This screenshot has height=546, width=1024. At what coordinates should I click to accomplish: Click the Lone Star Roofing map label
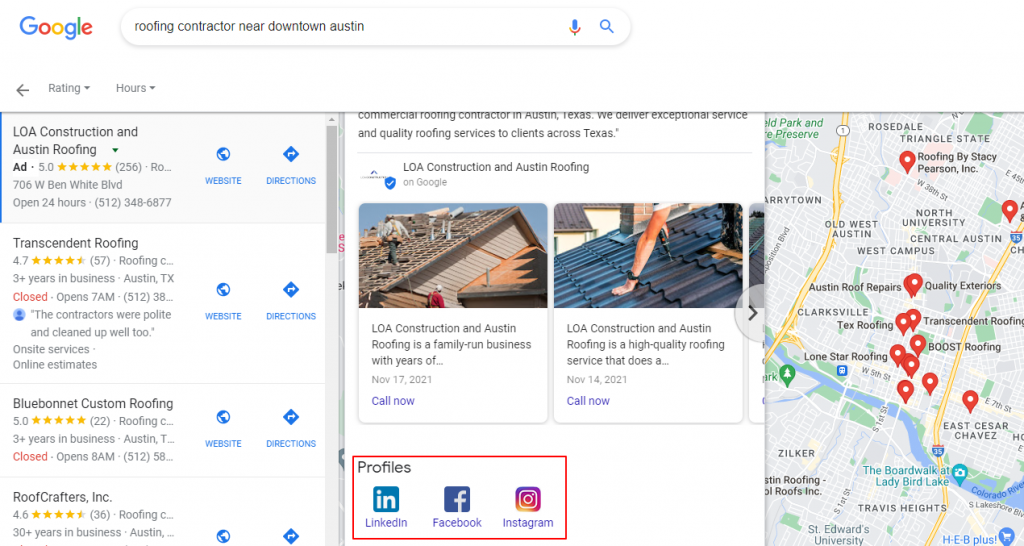[x=845, y=357]
